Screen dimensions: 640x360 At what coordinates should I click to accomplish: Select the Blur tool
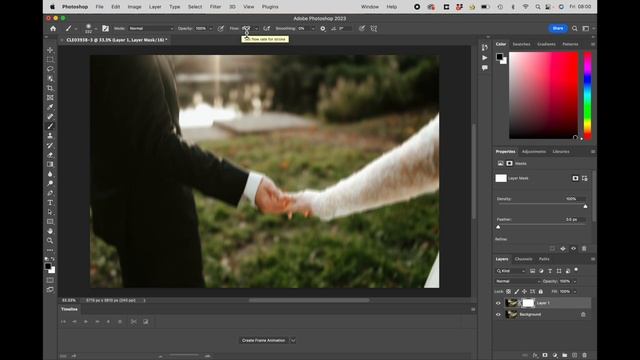tap(50, 174)
